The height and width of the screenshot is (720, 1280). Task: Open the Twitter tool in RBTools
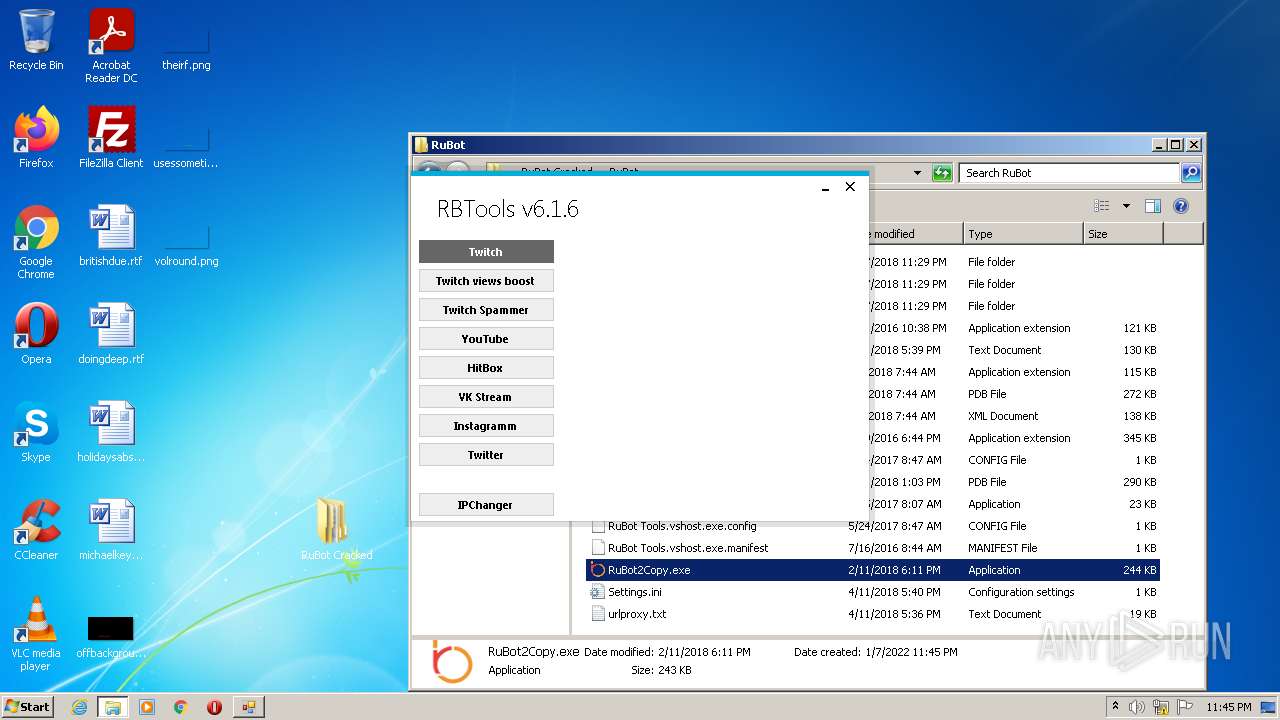pos(486,455)
